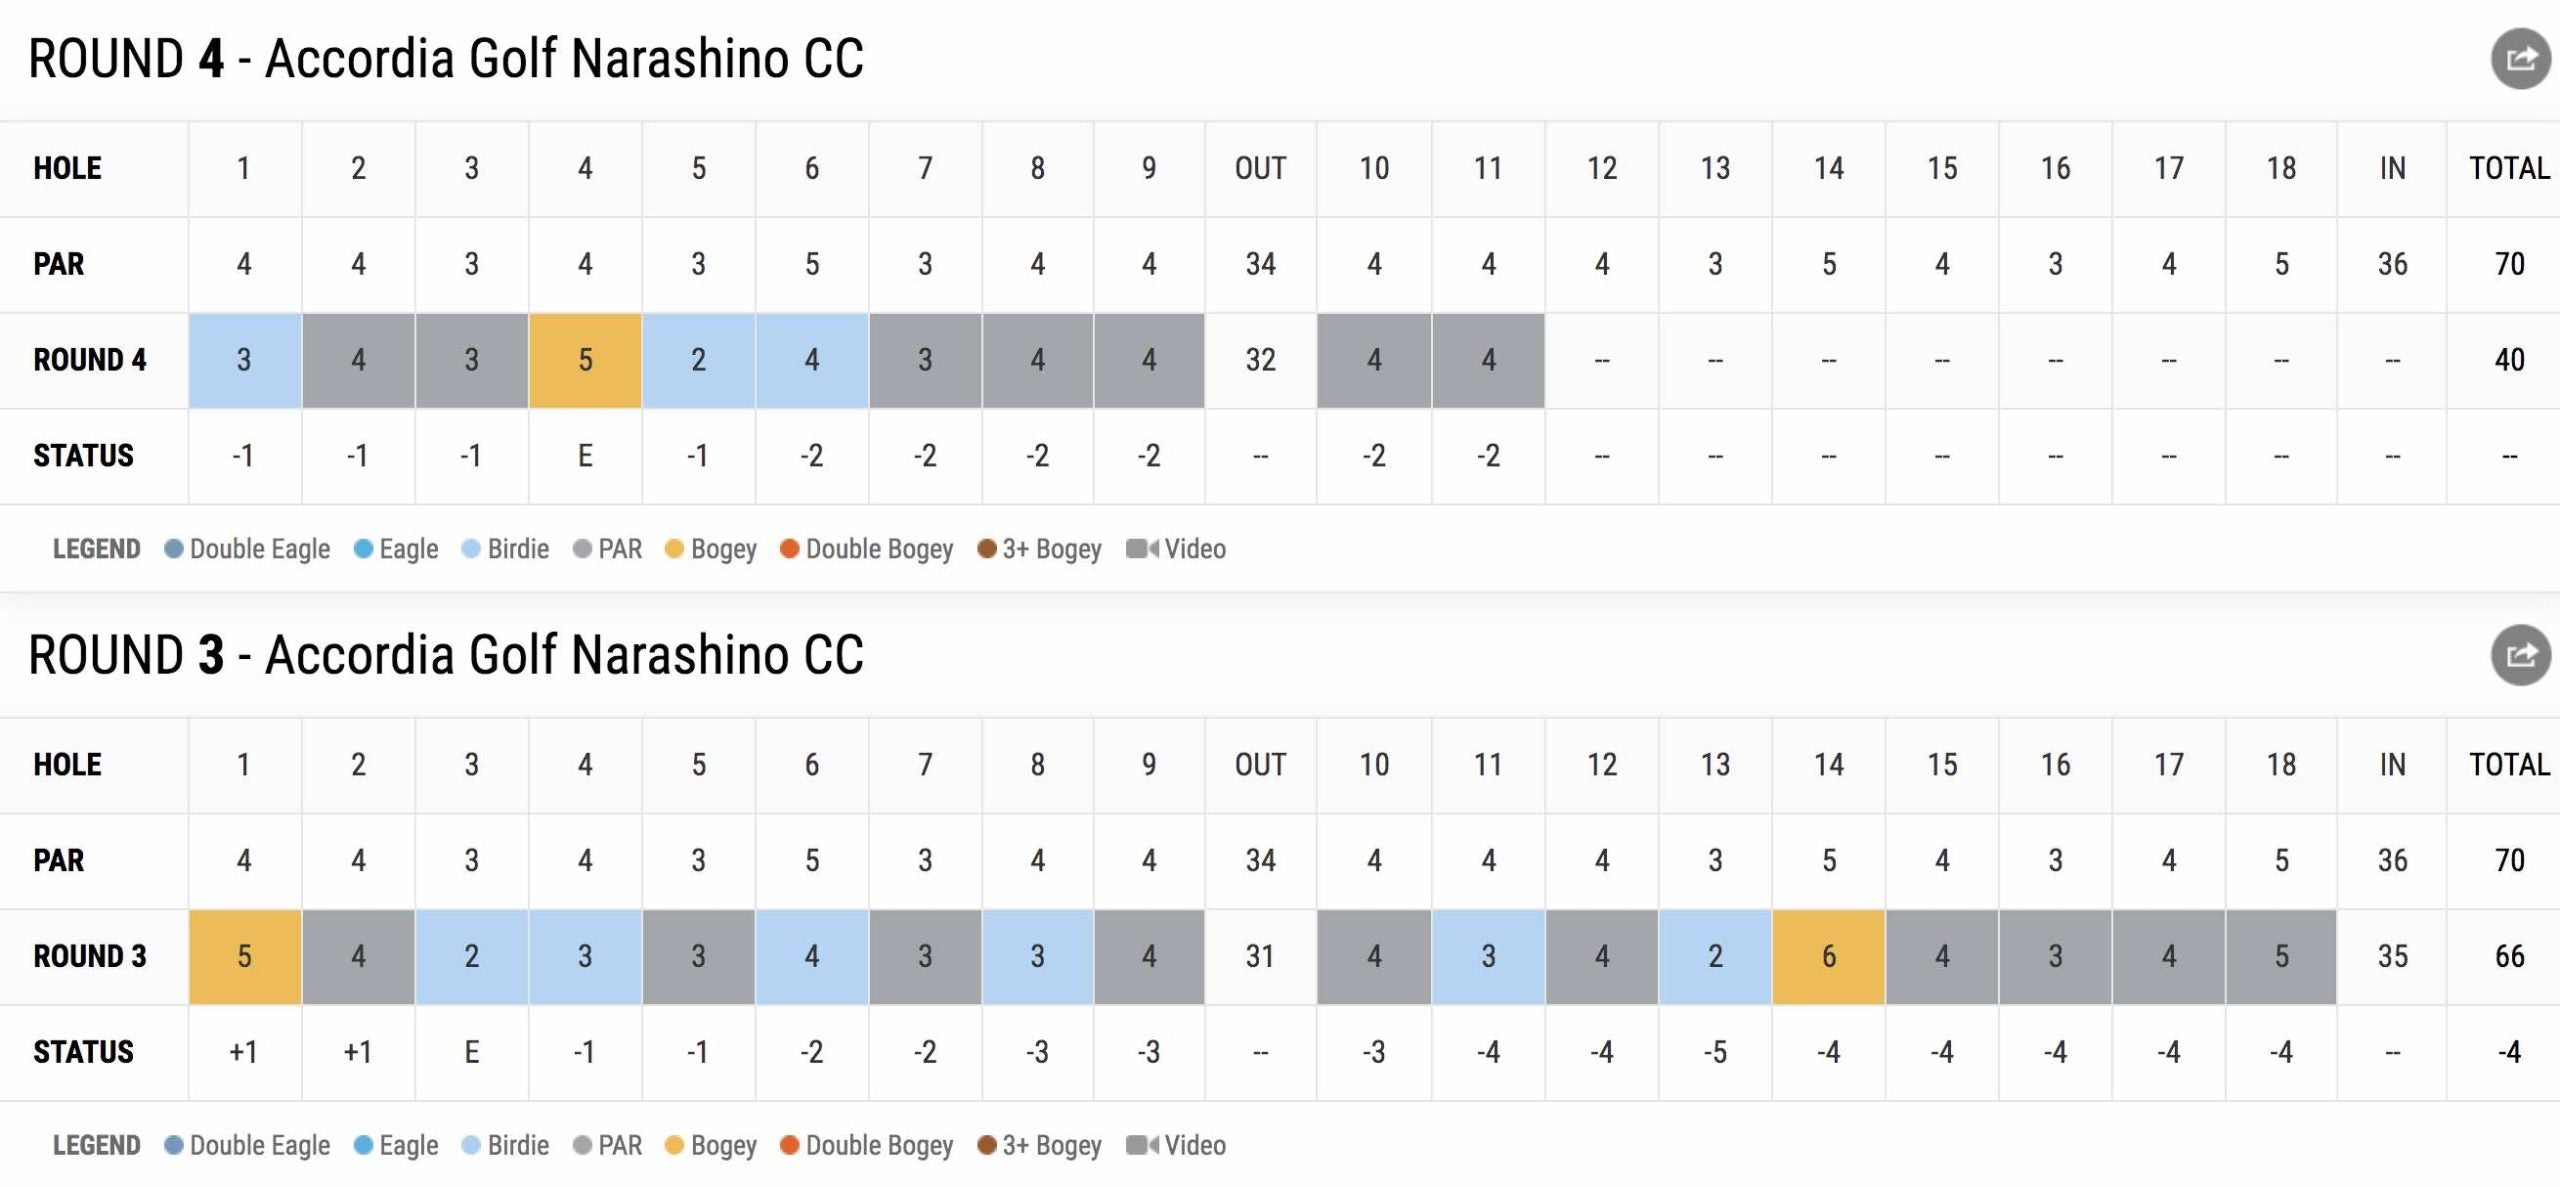Click the Round 4 OUT score of 32
The height and width of the screenshot is (1187, 2560).
click(1260, 360)
